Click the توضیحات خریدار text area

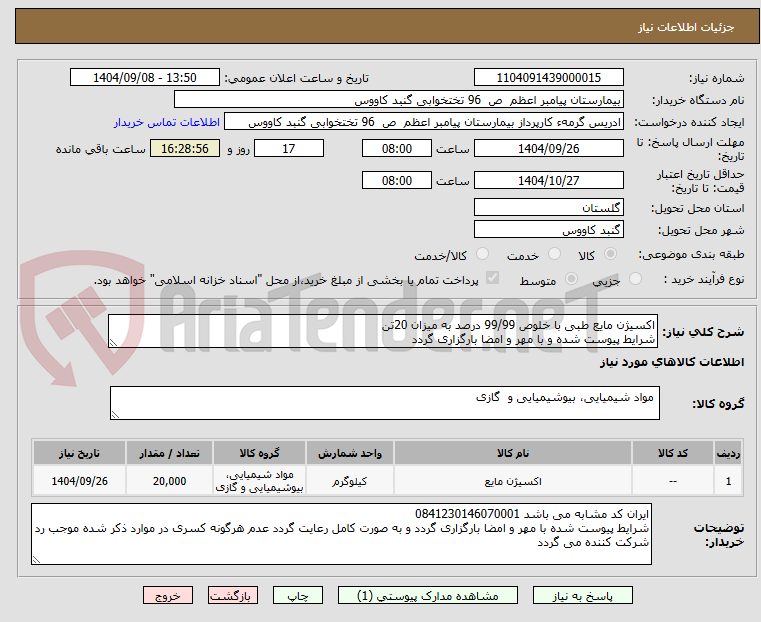coord(341,534)
